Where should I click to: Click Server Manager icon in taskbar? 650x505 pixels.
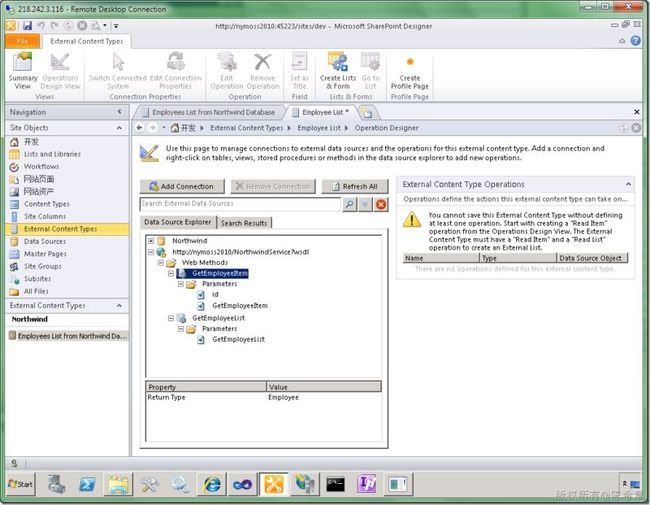[56, 484]
